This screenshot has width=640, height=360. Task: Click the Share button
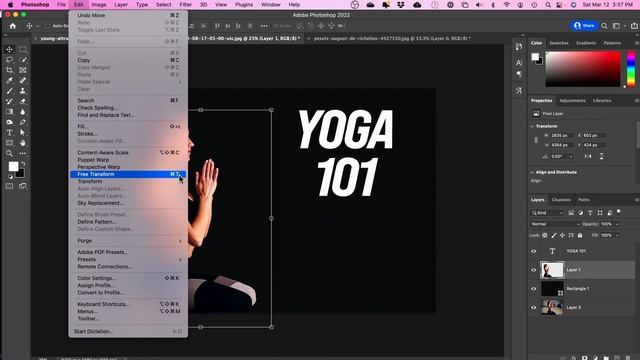tap(584, 26)
